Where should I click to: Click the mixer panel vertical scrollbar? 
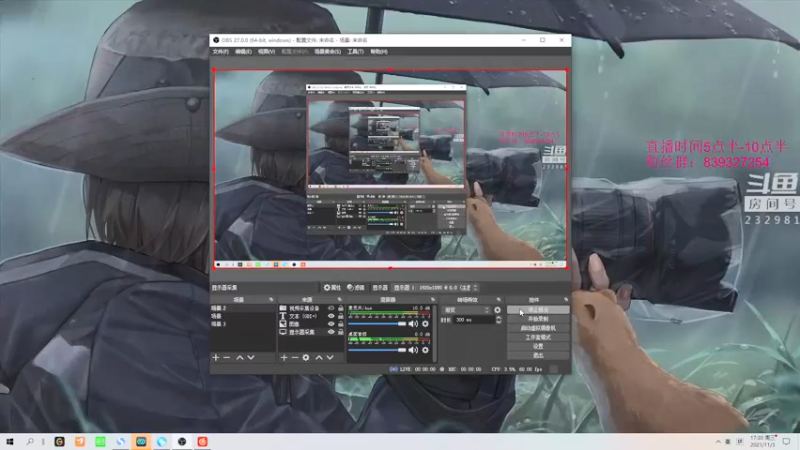(x=435, y=334)
